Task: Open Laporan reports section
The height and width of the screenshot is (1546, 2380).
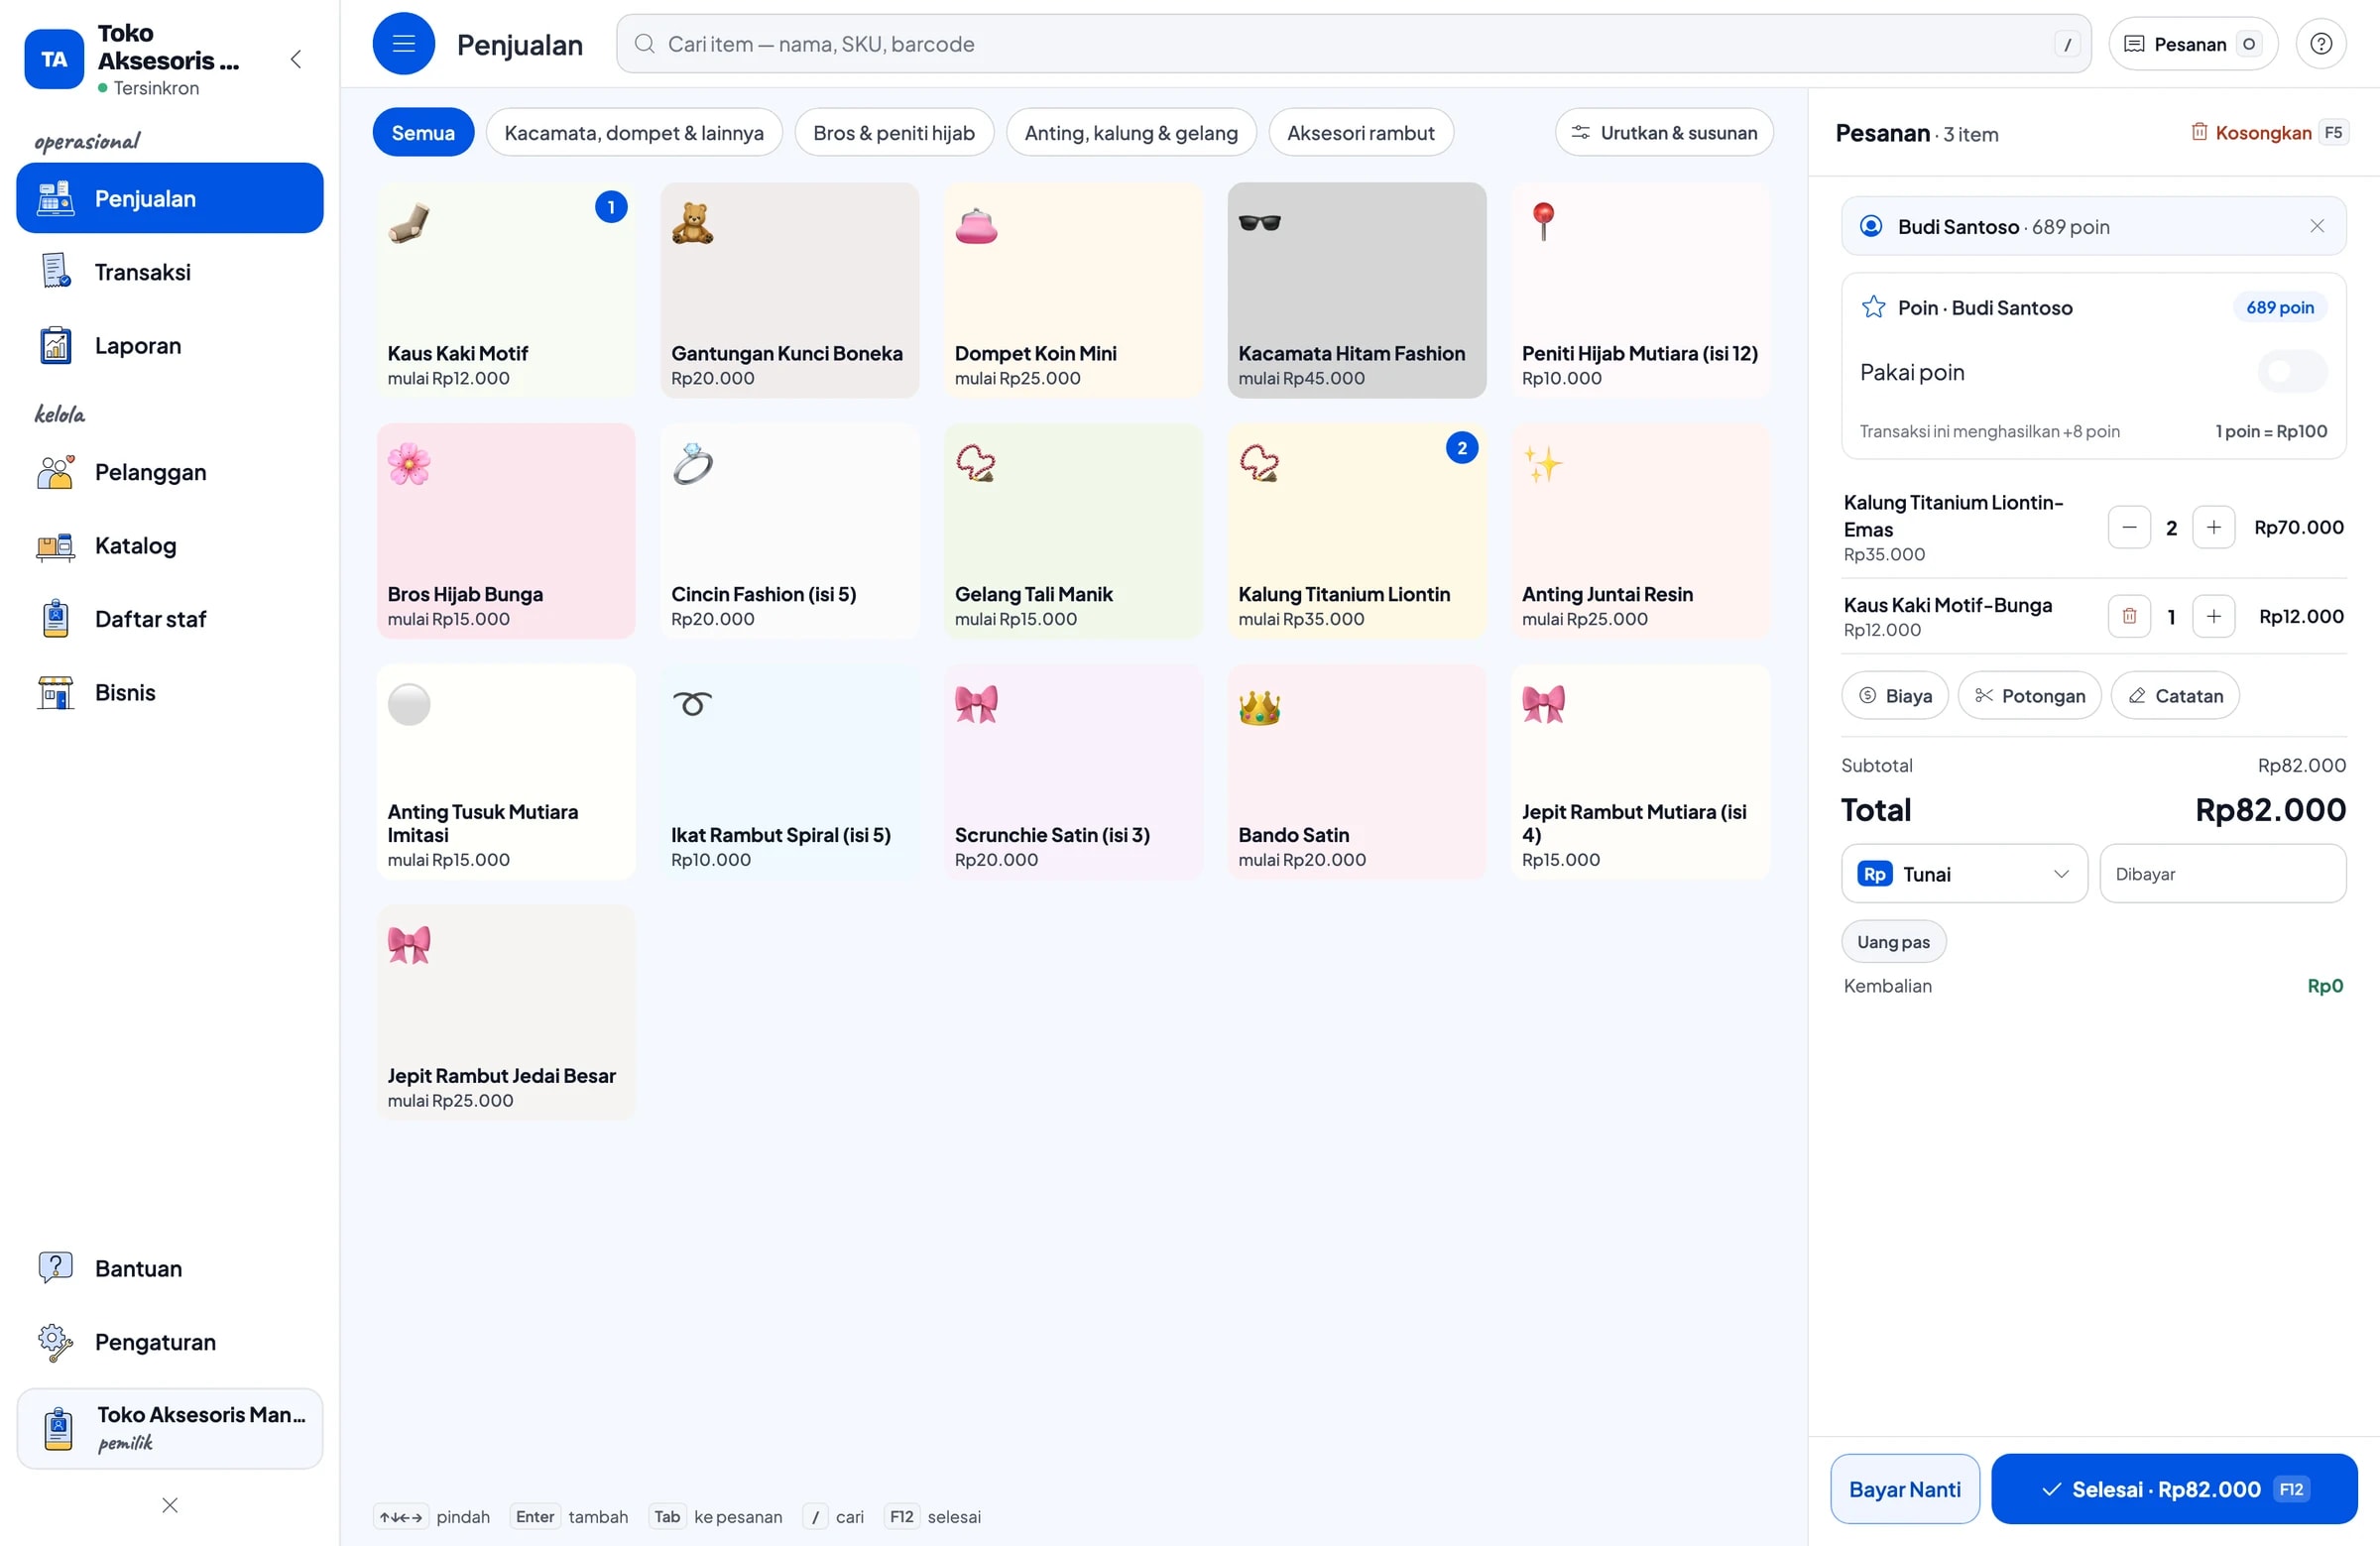Action: pos(170,345)
